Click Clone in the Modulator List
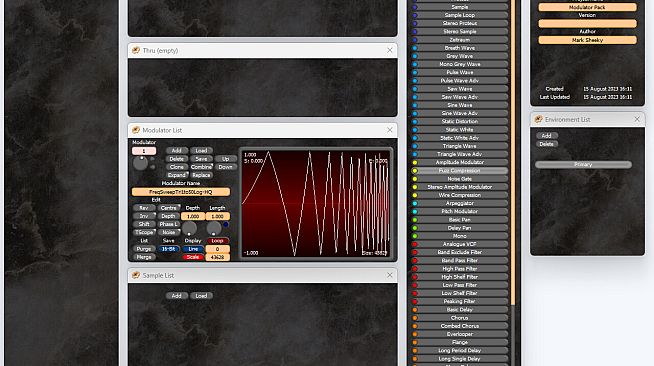654x366 pixels. pyautogui.click(x=176, y=167)
